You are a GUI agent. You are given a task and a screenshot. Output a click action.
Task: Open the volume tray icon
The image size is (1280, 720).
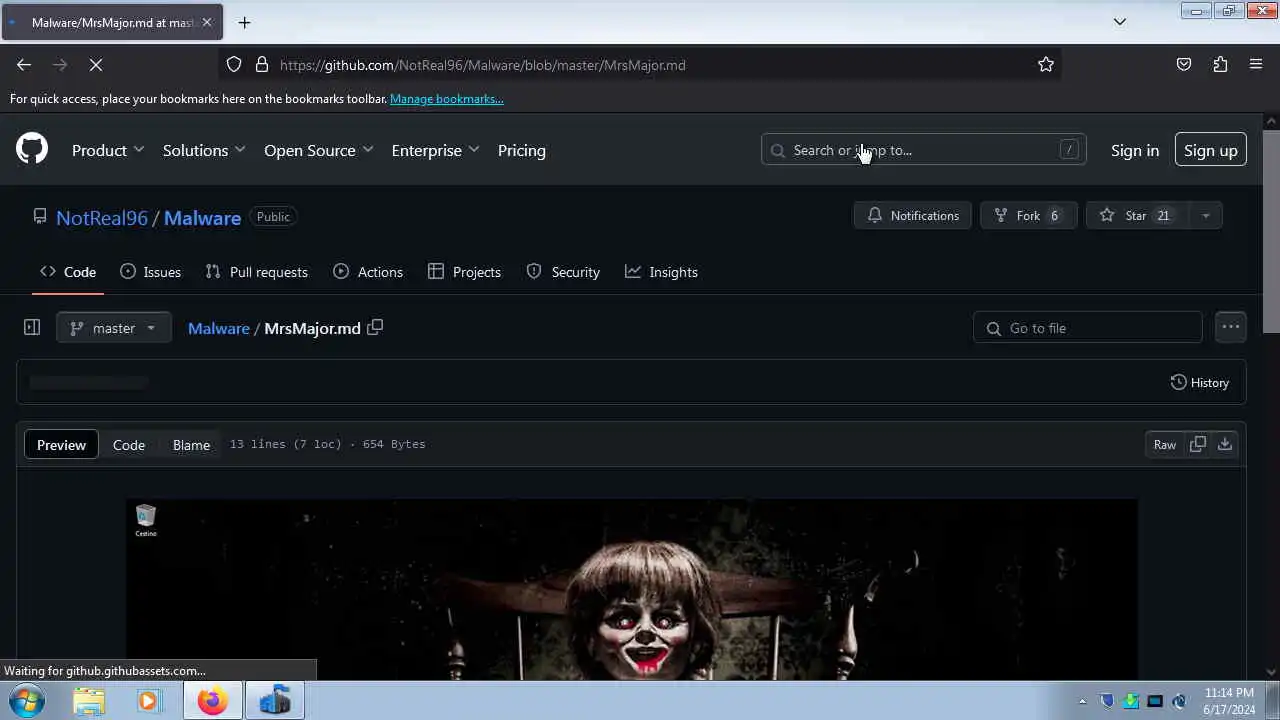tap(1179, 701)
